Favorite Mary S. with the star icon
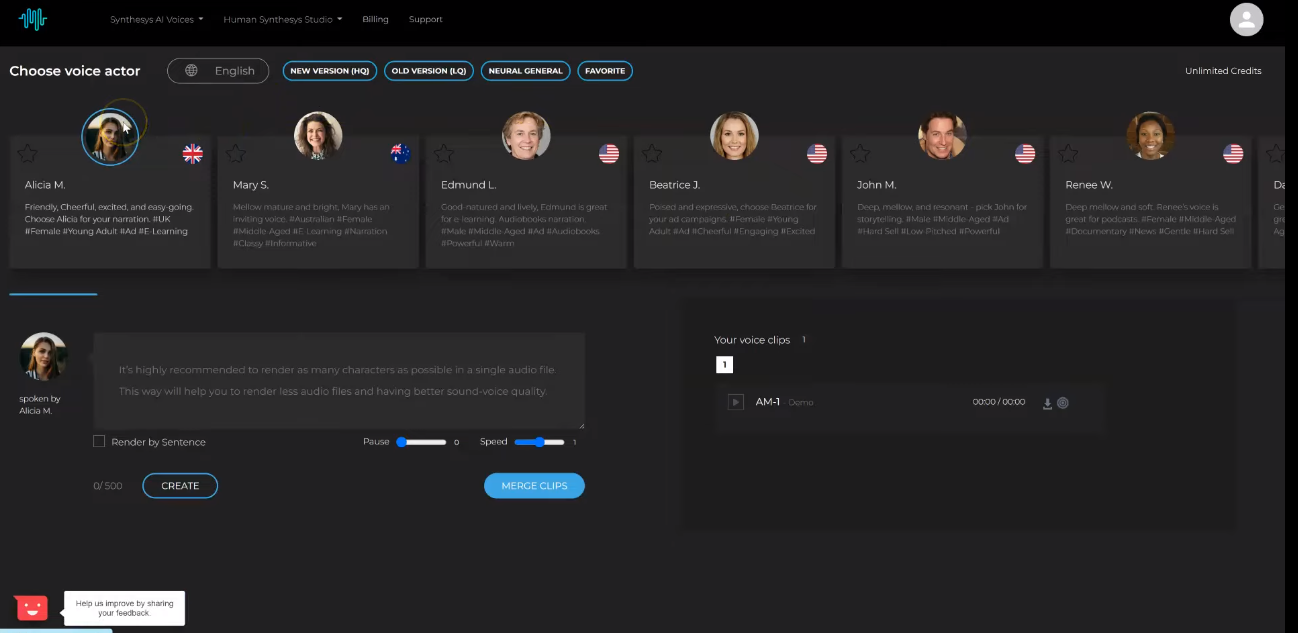The width and height of the screenshot is (1298, 633). tap(236, 153)
